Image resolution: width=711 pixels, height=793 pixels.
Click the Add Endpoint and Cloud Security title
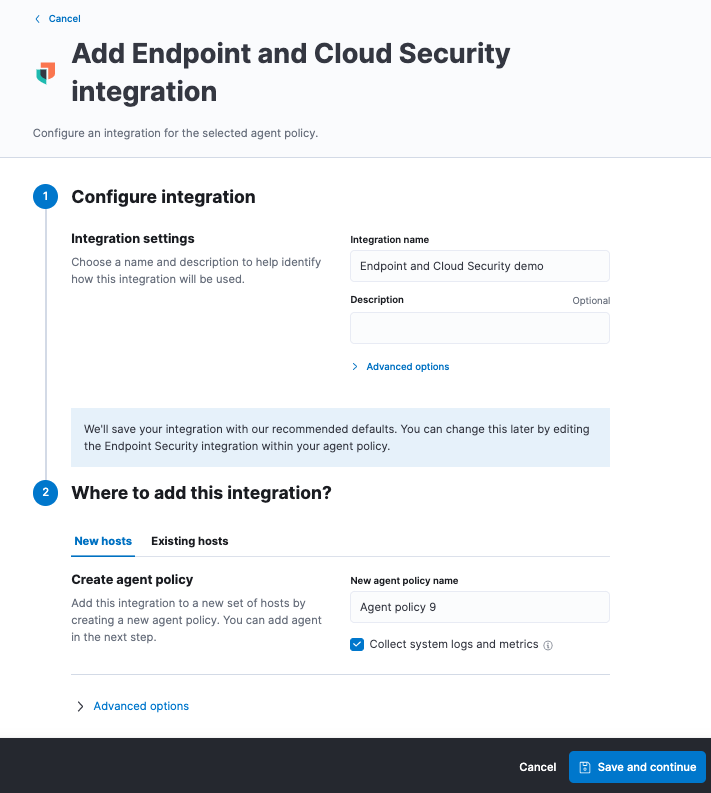290,72
